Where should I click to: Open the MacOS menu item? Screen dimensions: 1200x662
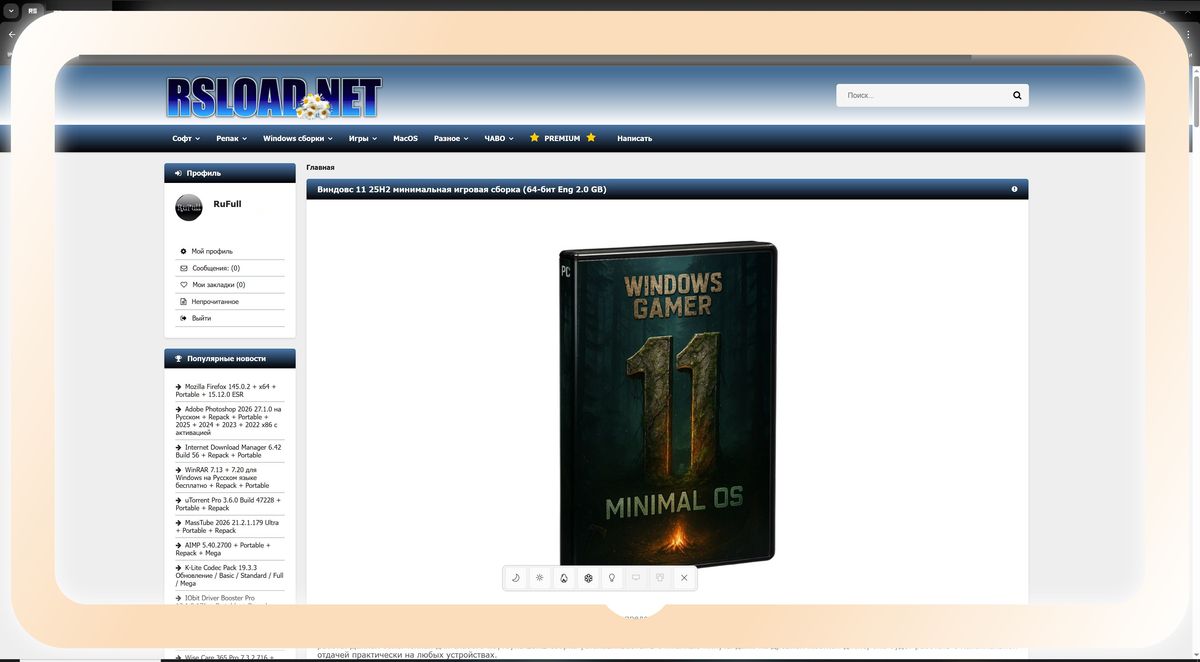coord(405,139)
